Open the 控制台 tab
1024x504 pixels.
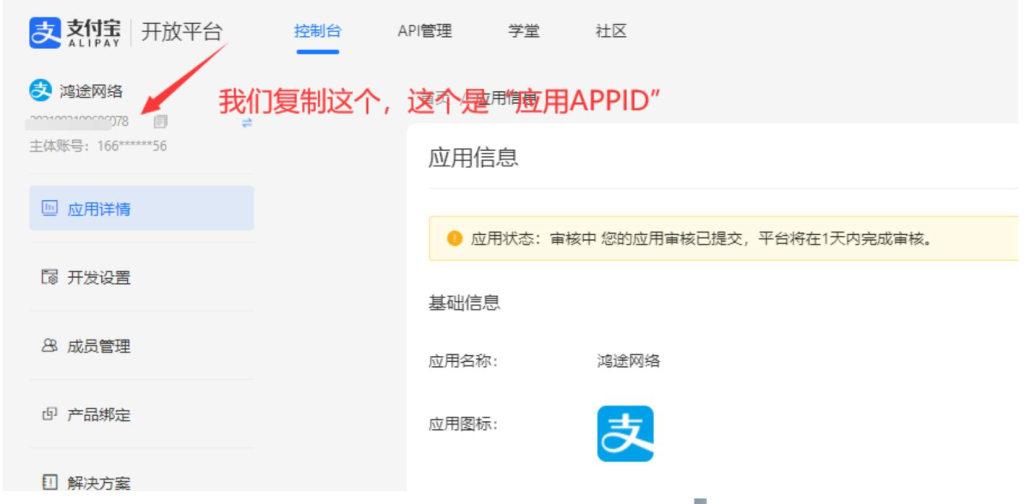(x=317, y=31)
